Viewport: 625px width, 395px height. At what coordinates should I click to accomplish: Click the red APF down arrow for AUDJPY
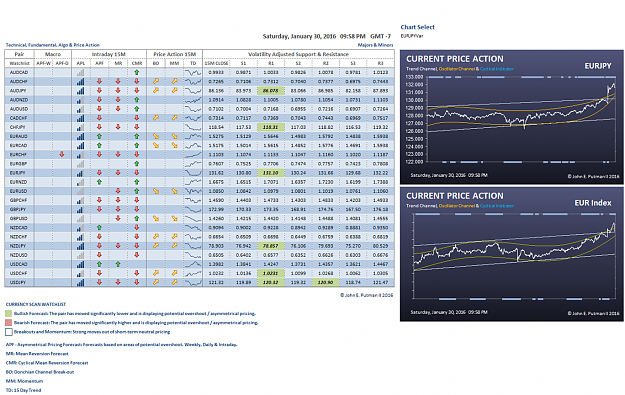(x=99, y=91)
